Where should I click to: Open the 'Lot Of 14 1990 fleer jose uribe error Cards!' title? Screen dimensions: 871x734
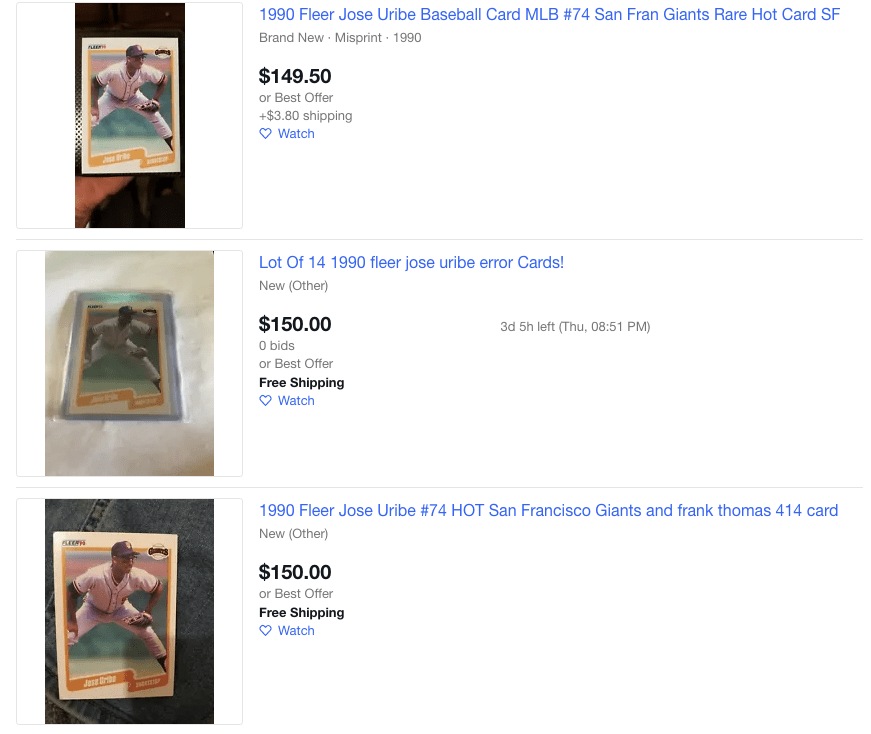click(x=411, y=263)
